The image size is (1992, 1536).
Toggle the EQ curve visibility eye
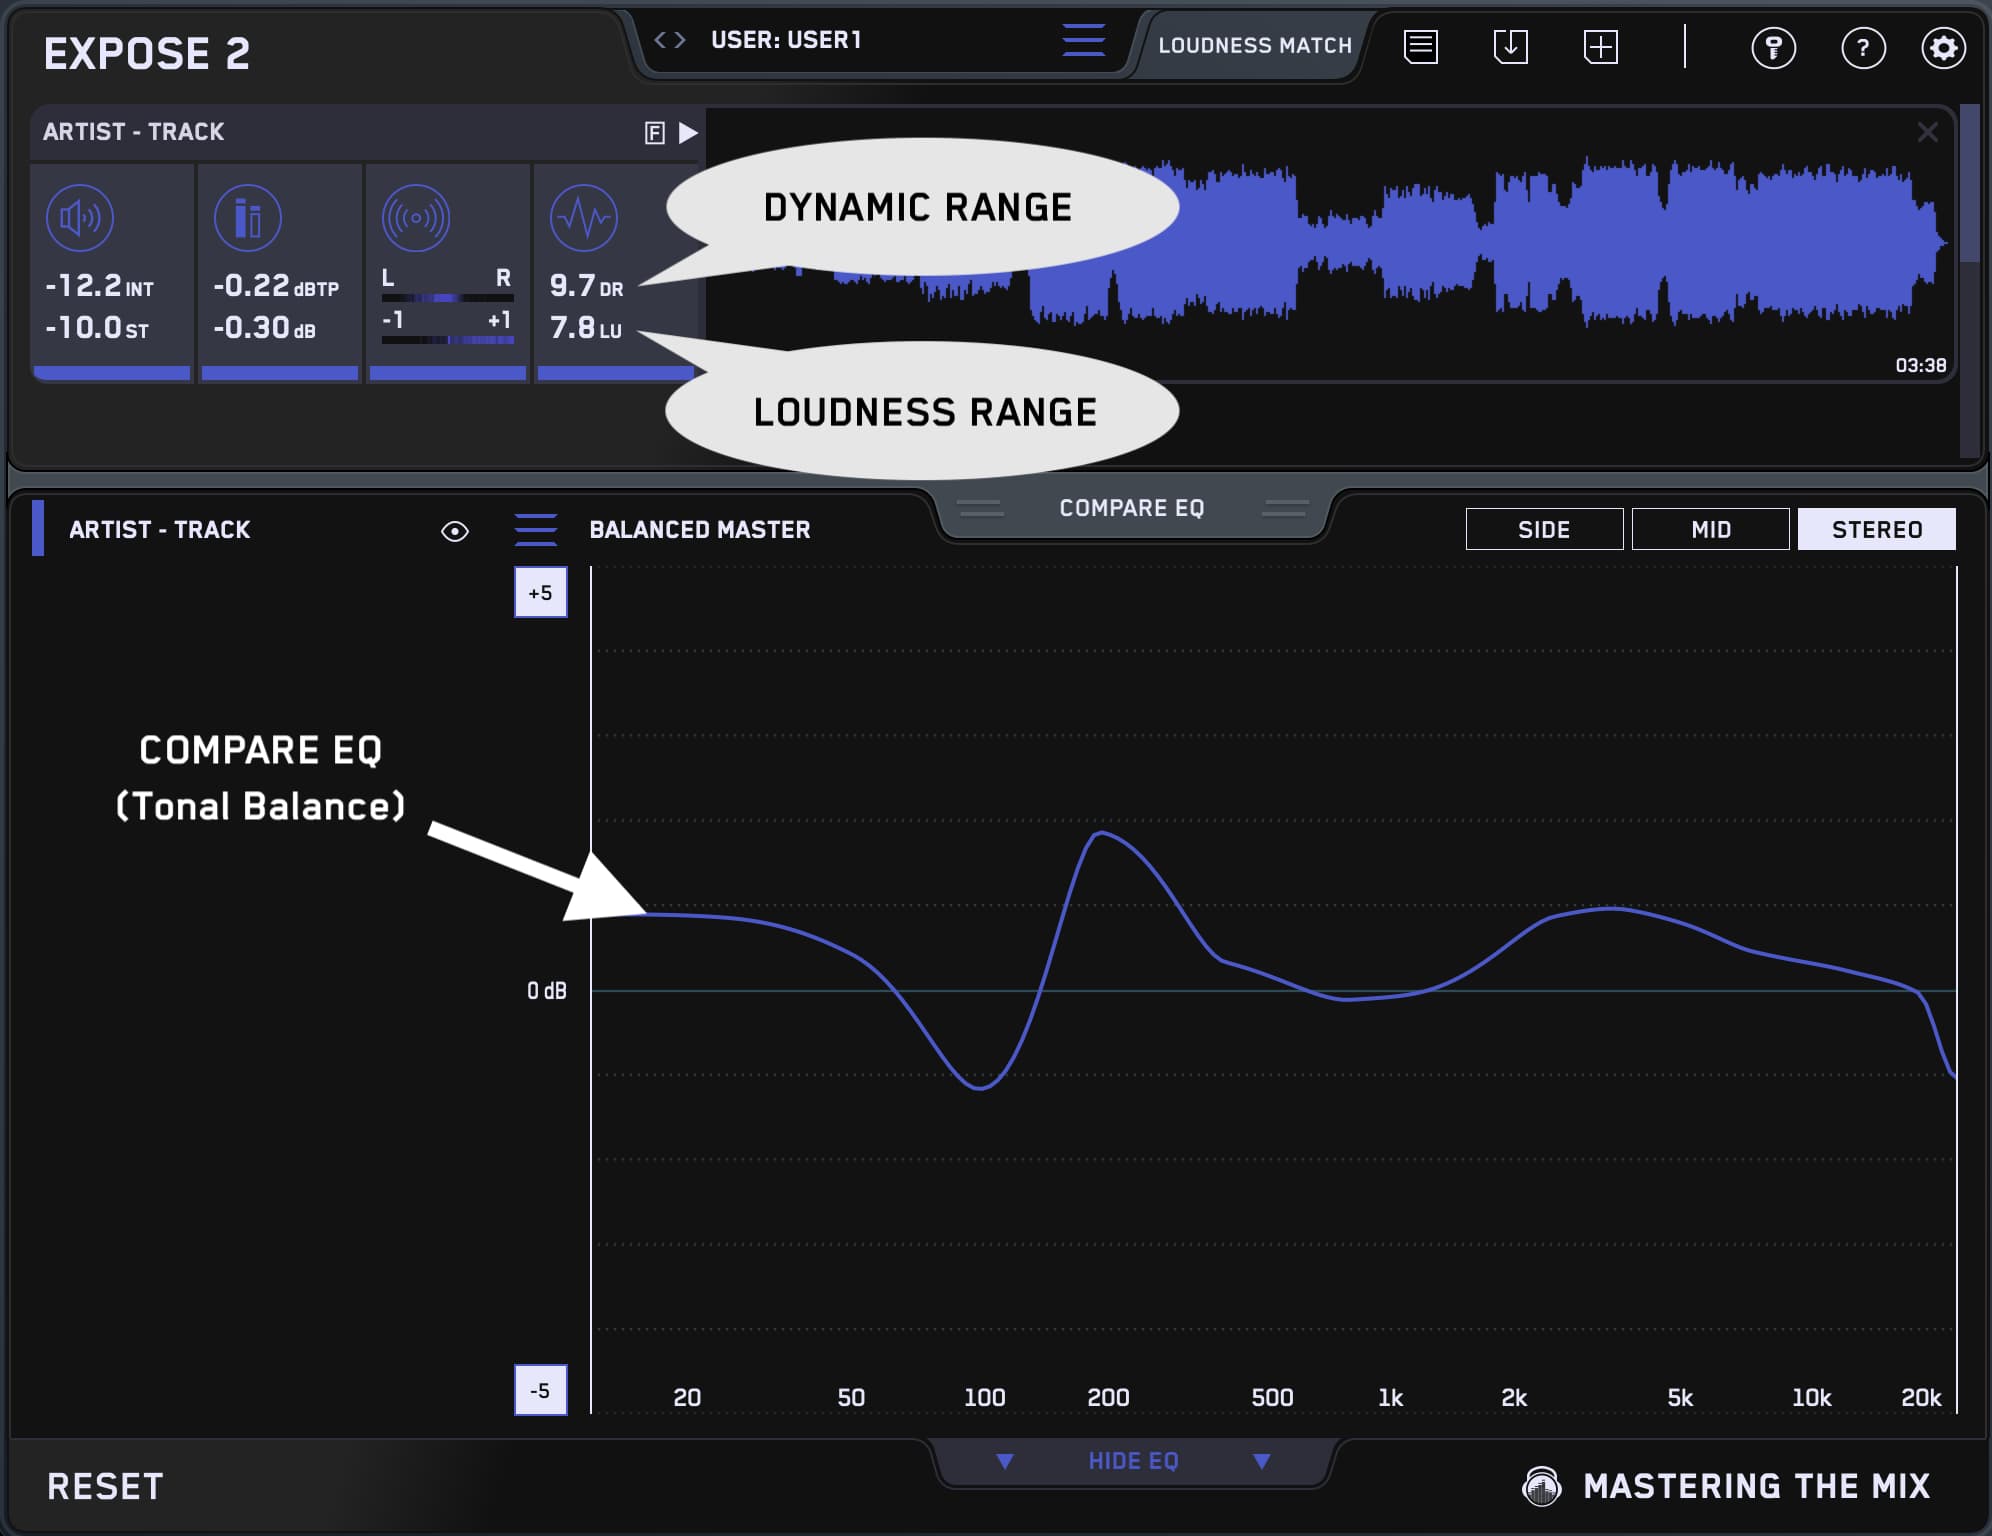point(455,531)
